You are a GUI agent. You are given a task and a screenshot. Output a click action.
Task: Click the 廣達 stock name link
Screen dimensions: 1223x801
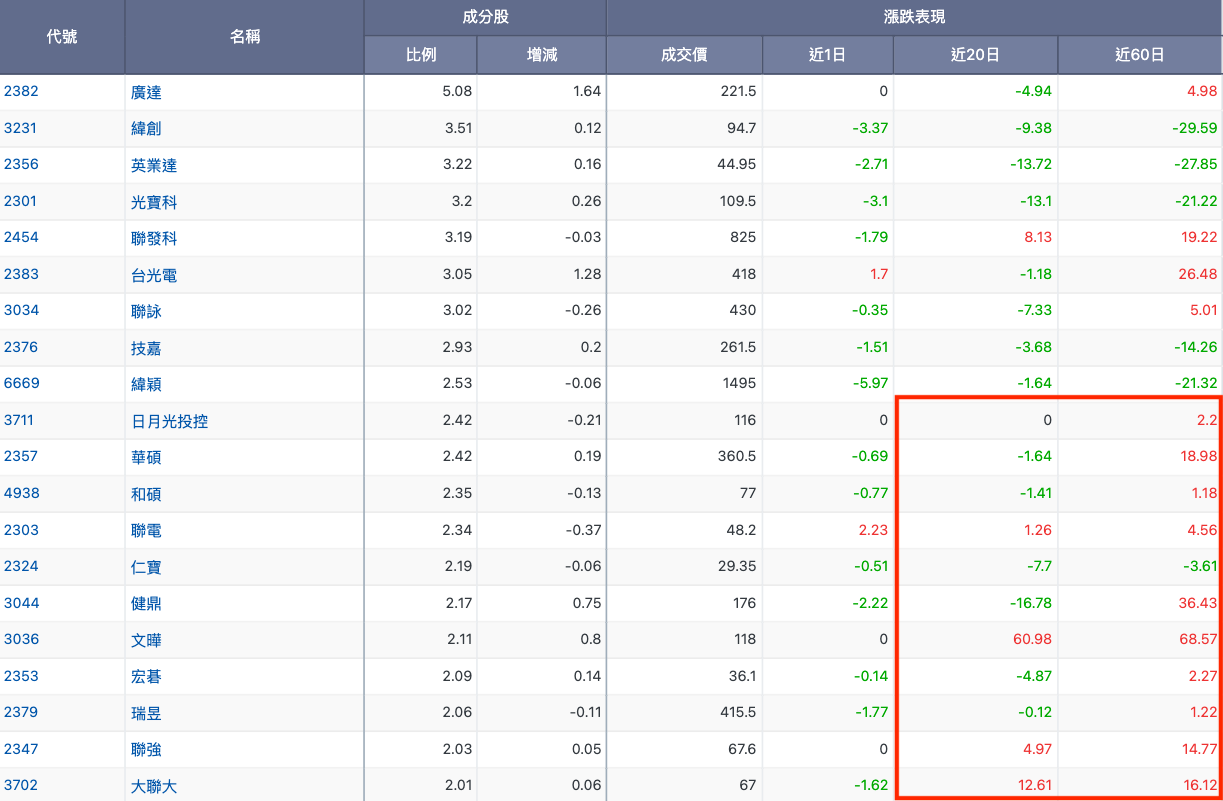146,92
